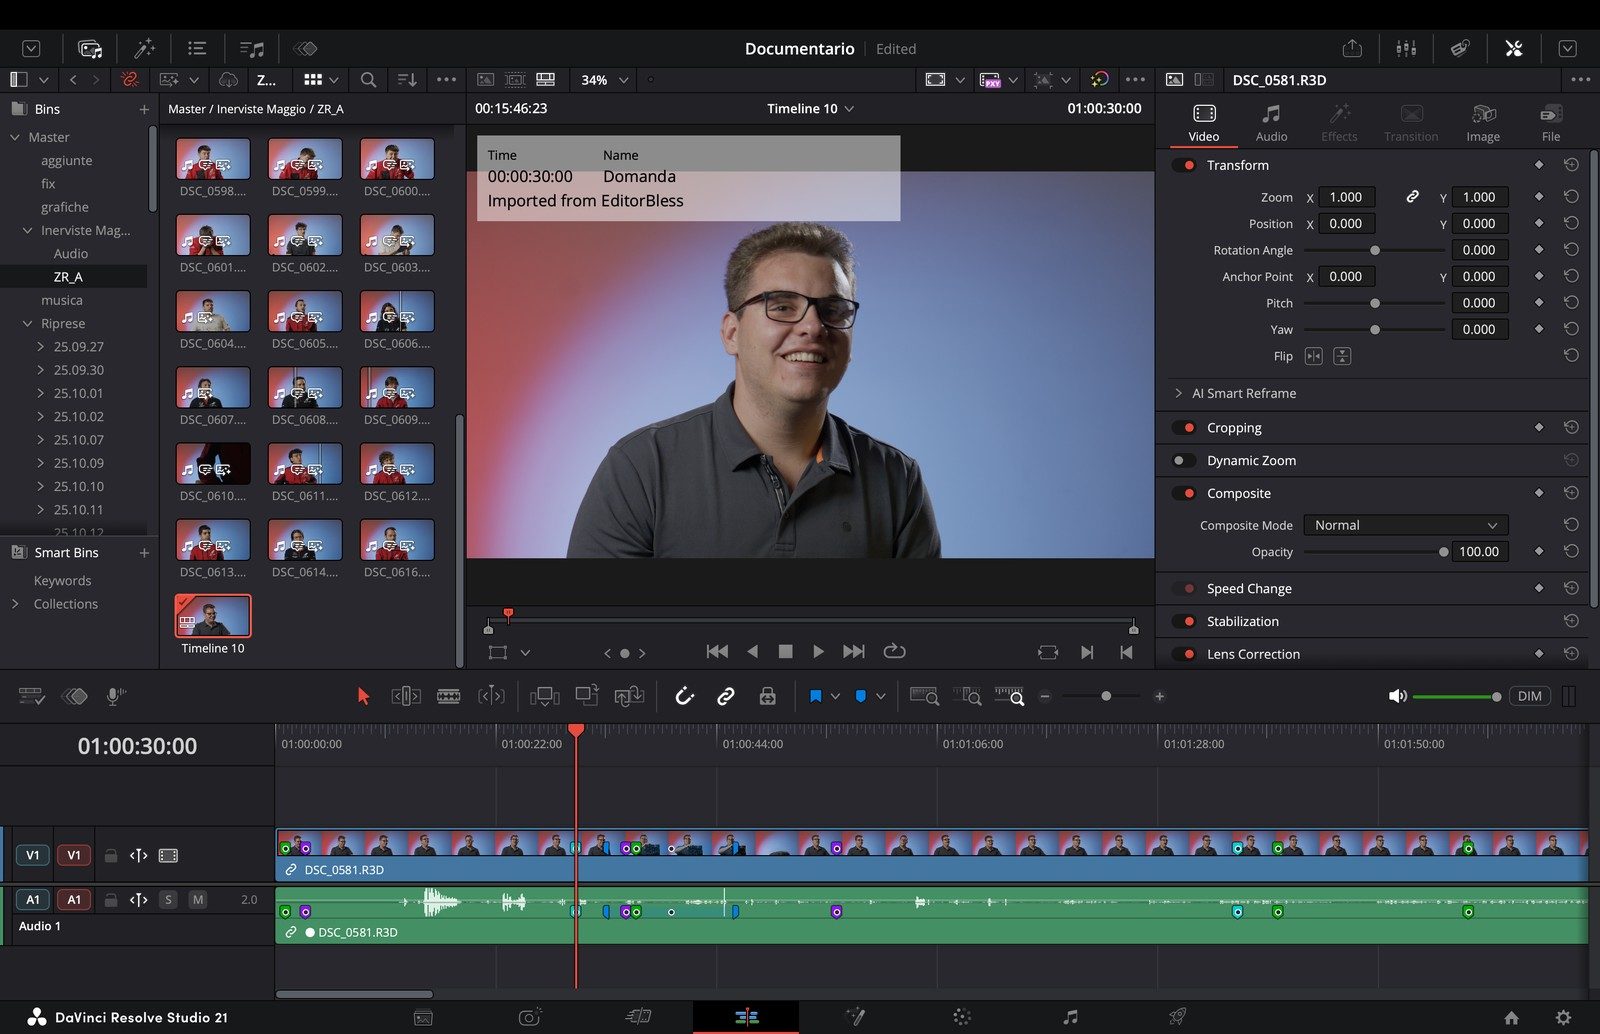The height and width of the screenshot is (1034, 1600).
Task: Open the viewer zoom 34% dropdown
Action: [605, 80]
